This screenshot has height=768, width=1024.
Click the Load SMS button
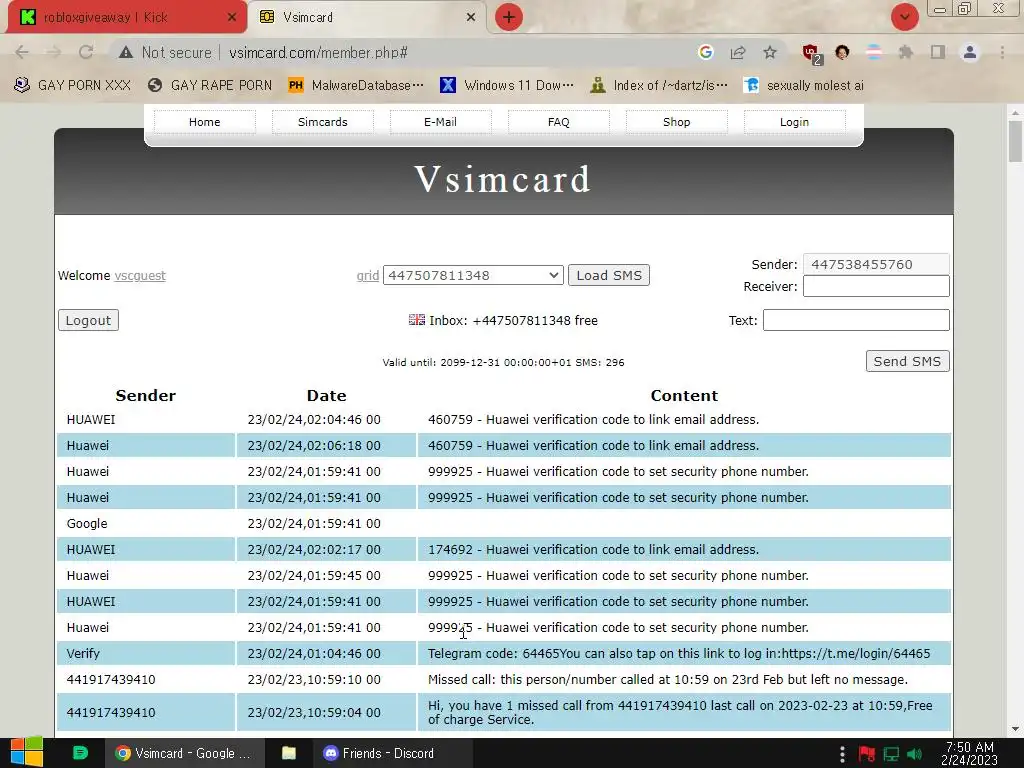coord(609,275)
